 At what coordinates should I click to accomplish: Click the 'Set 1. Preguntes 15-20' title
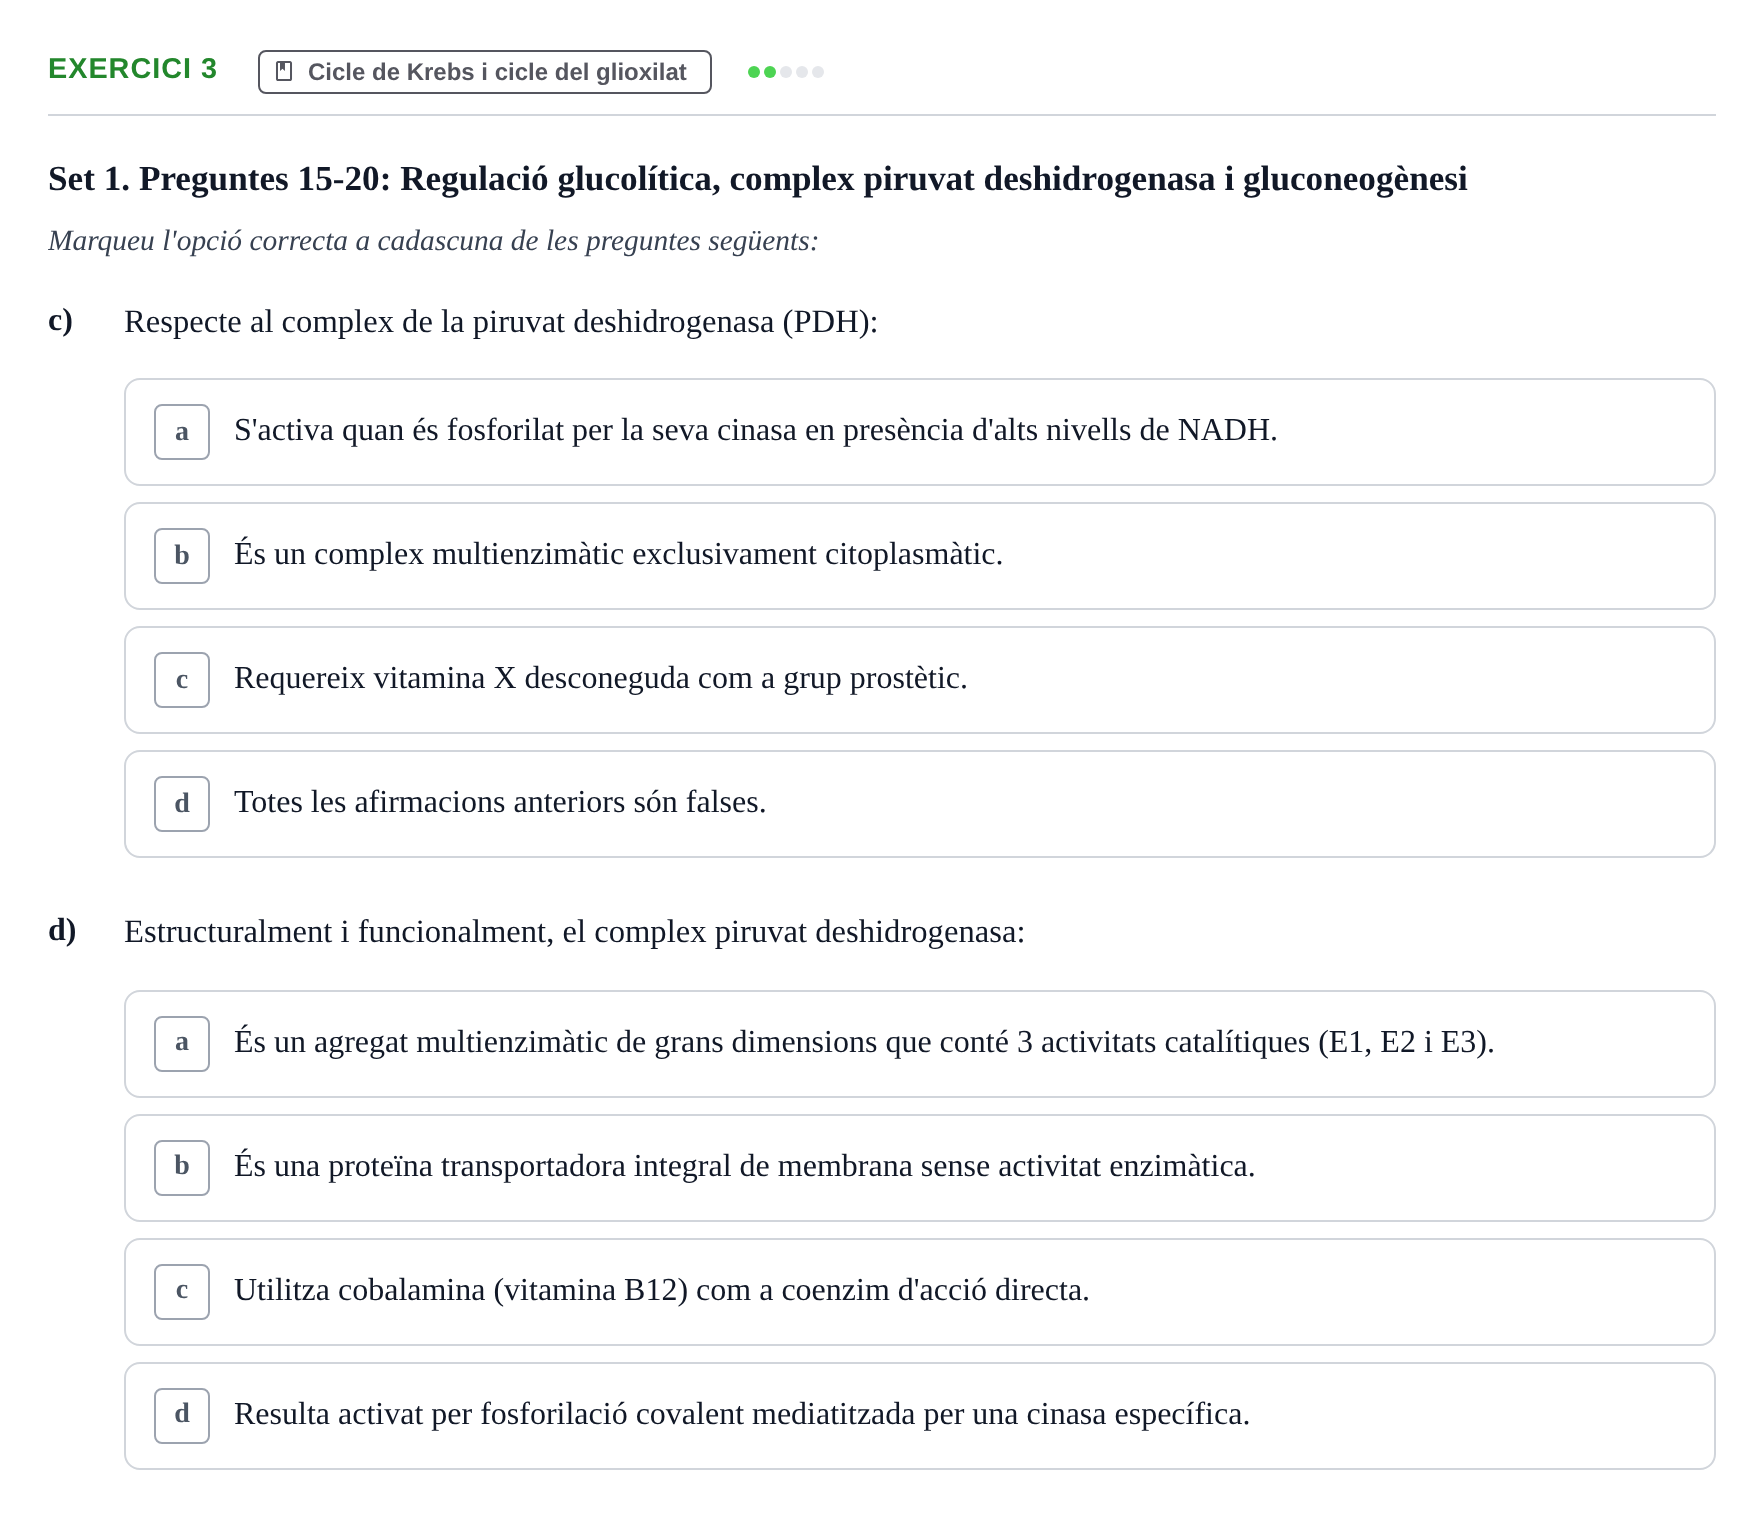(758, 179)
